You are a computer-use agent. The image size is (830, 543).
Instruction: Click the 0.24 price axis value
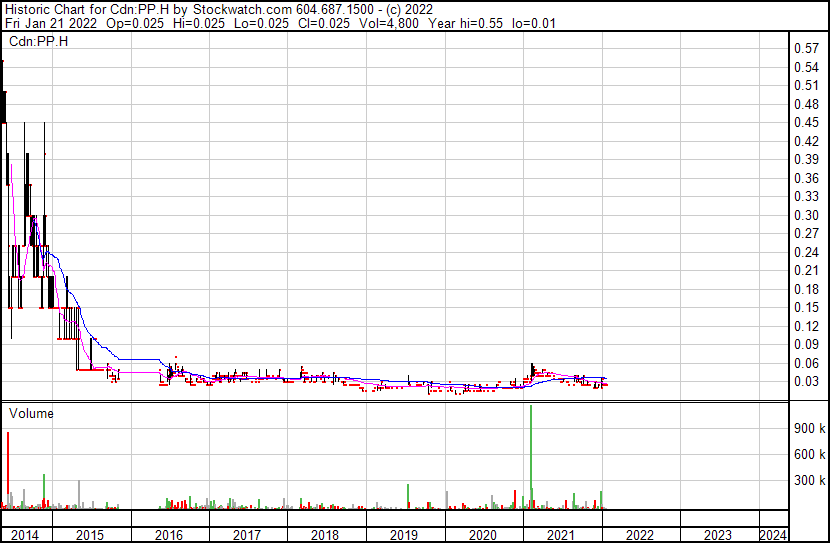point(807,252)
